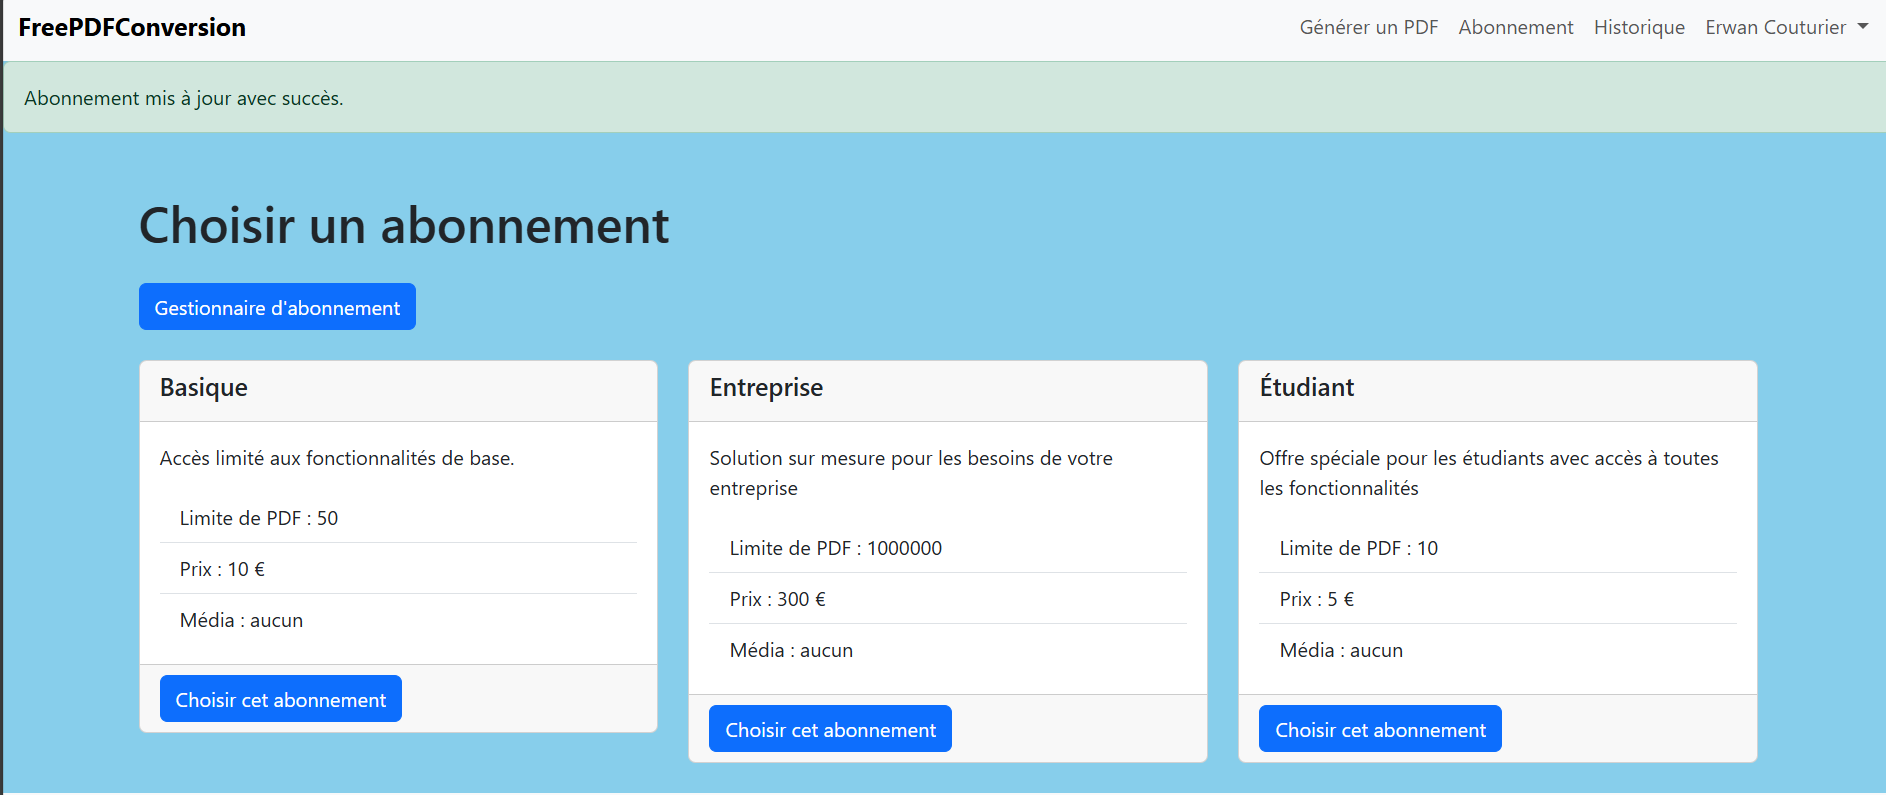Select the Basique card title
1886x795 pixels.
[204, 388]
